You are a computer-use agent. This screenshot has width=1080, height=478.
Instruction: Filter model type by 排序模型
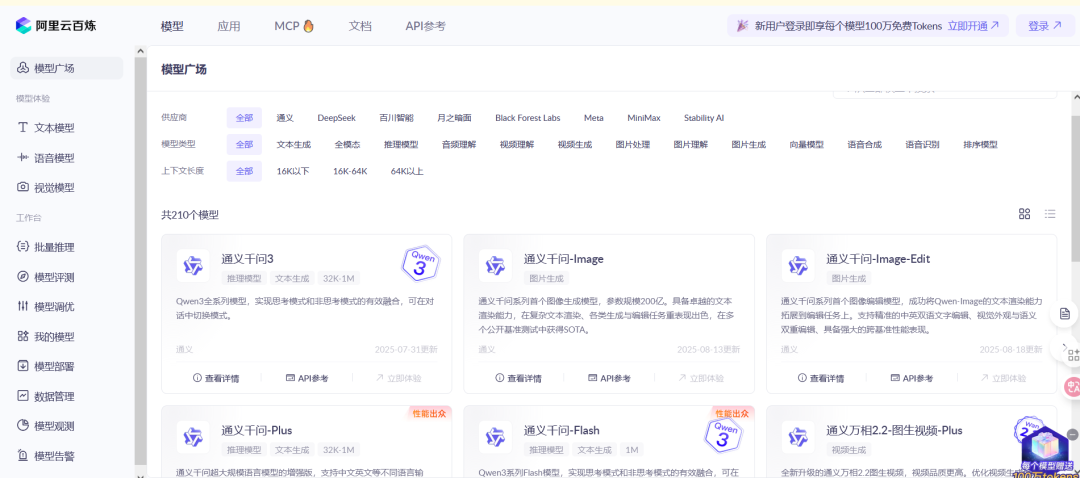[980, 145]
